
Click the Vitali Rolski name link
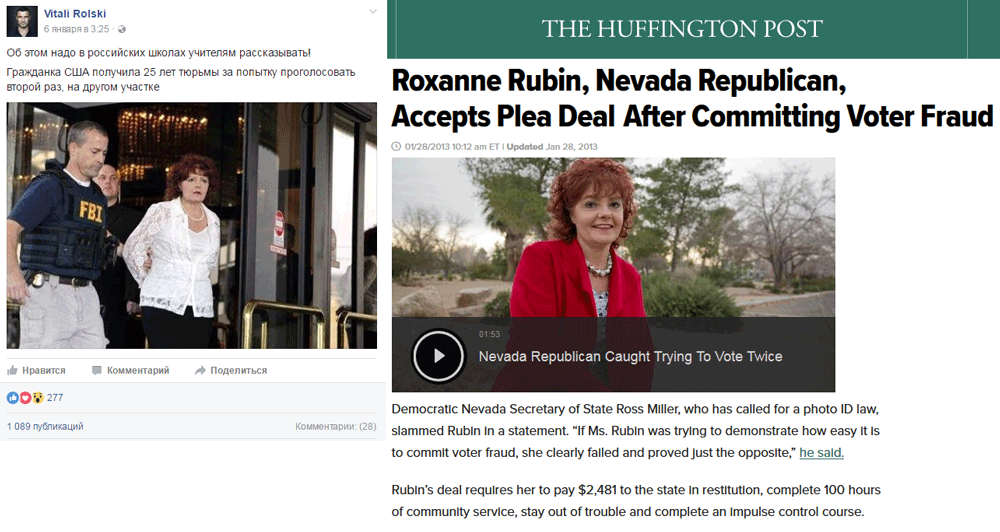[x=75, y=13]
